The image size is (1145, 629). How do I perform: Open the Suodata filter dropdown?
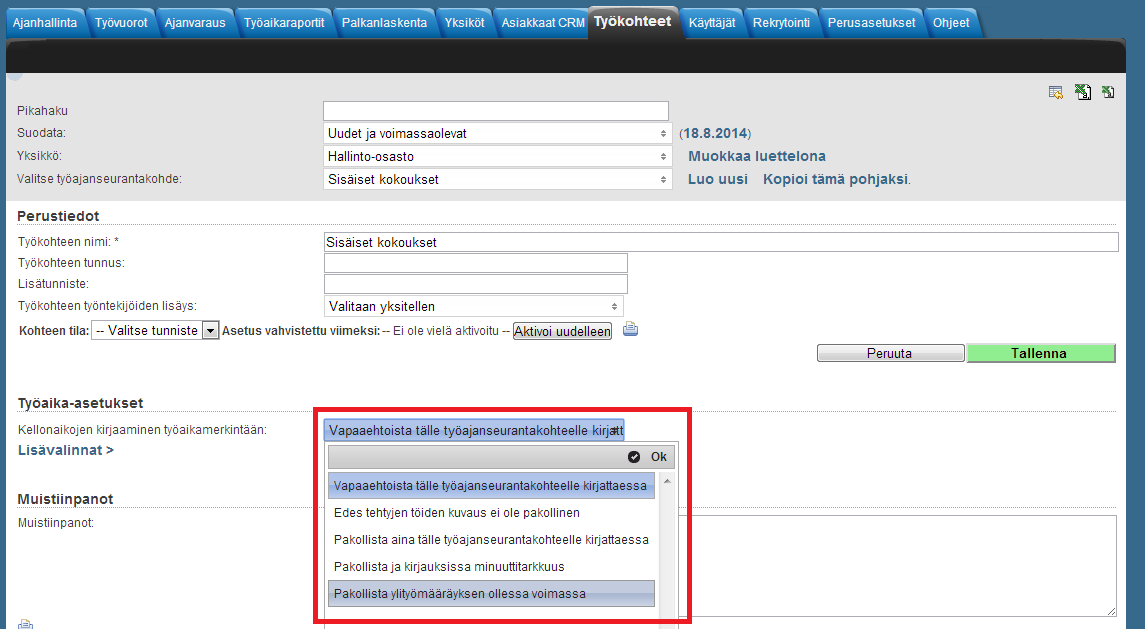click(x=497, y=133)
